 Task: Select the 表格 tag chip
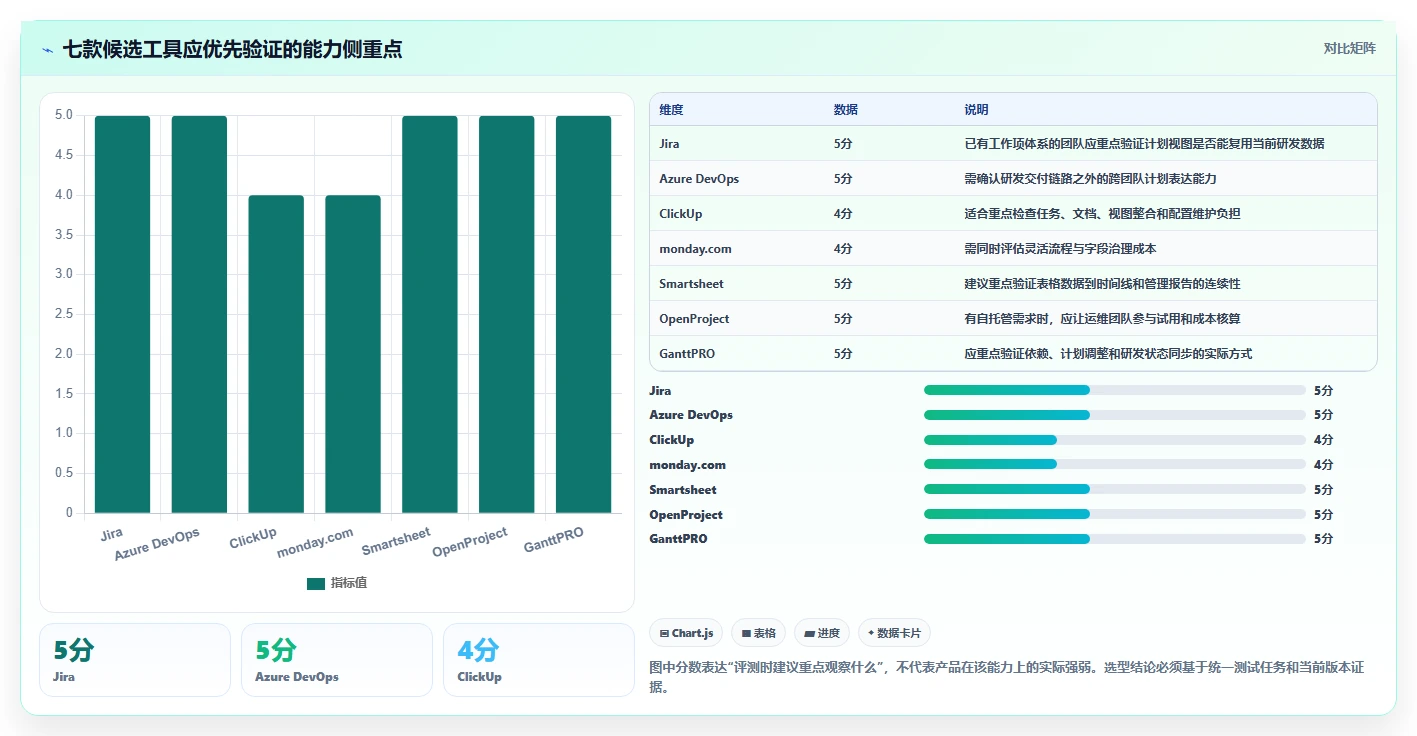(x=758, y=633)
